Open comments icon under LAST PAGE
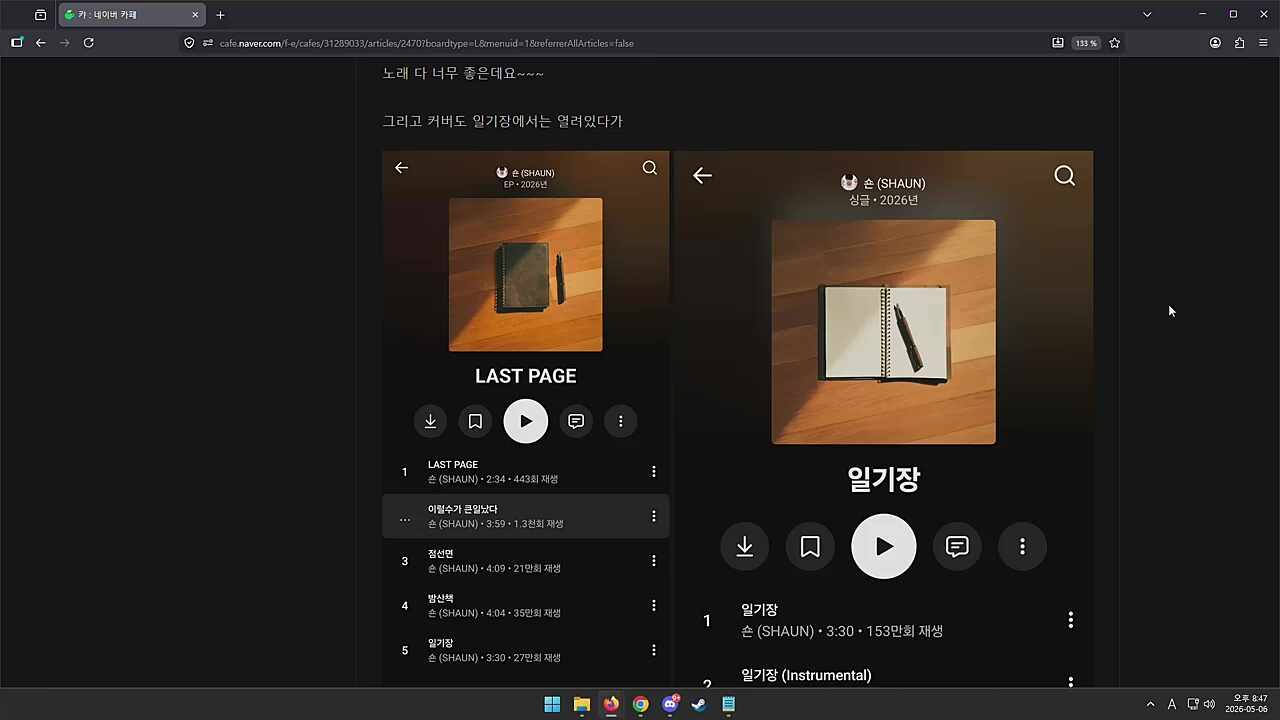1280x720 pixels. 576,421
